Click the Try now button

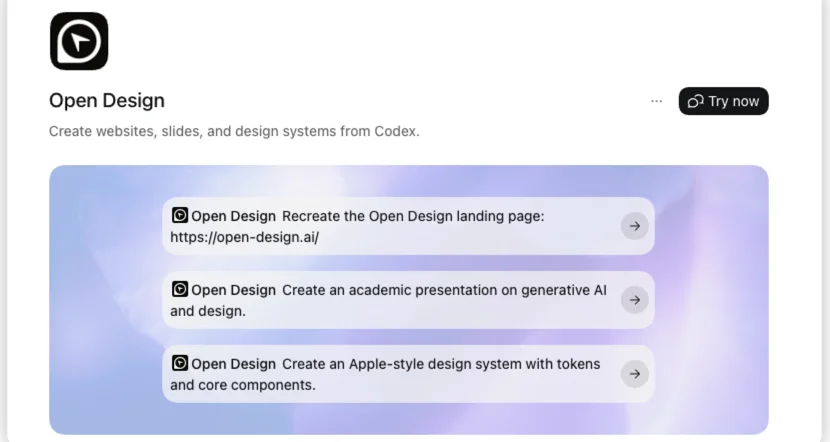pos(724,101)
